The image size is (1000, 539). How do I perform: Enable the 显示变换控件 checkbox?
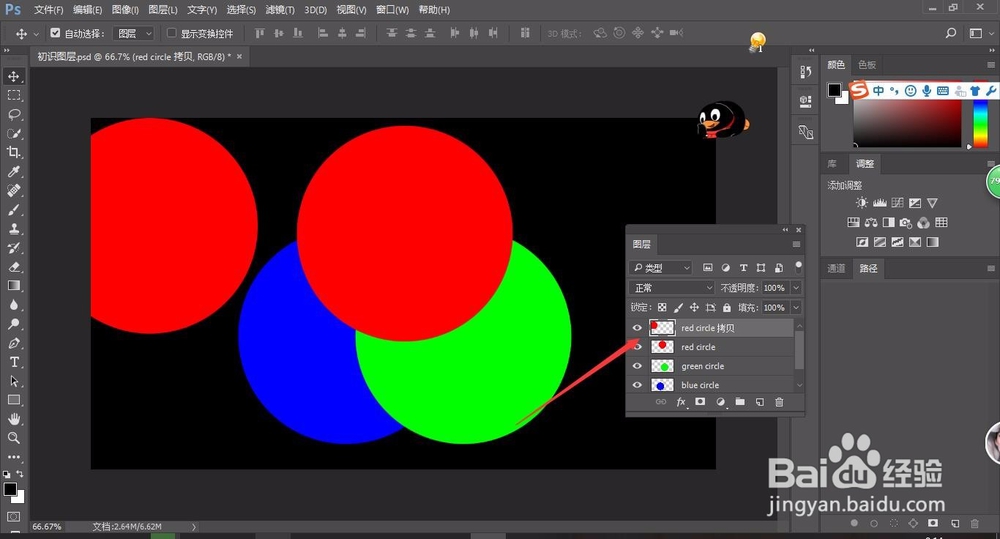pos(171,33)
